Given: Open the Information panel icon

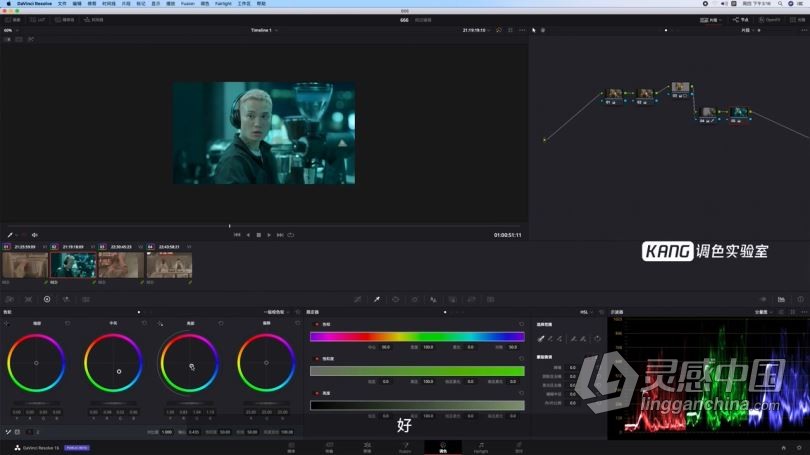Looking at the screenshot, I should click(800, 300).
